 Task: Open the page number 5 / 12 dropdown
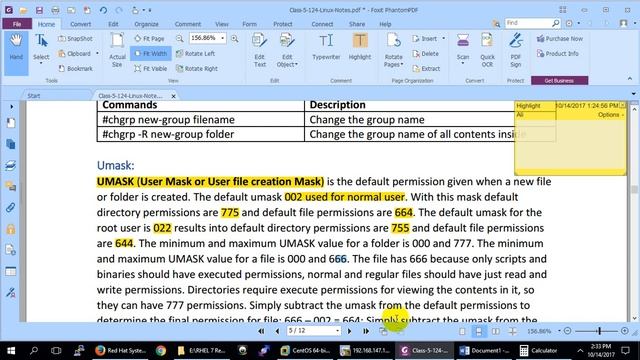[338, 331]
